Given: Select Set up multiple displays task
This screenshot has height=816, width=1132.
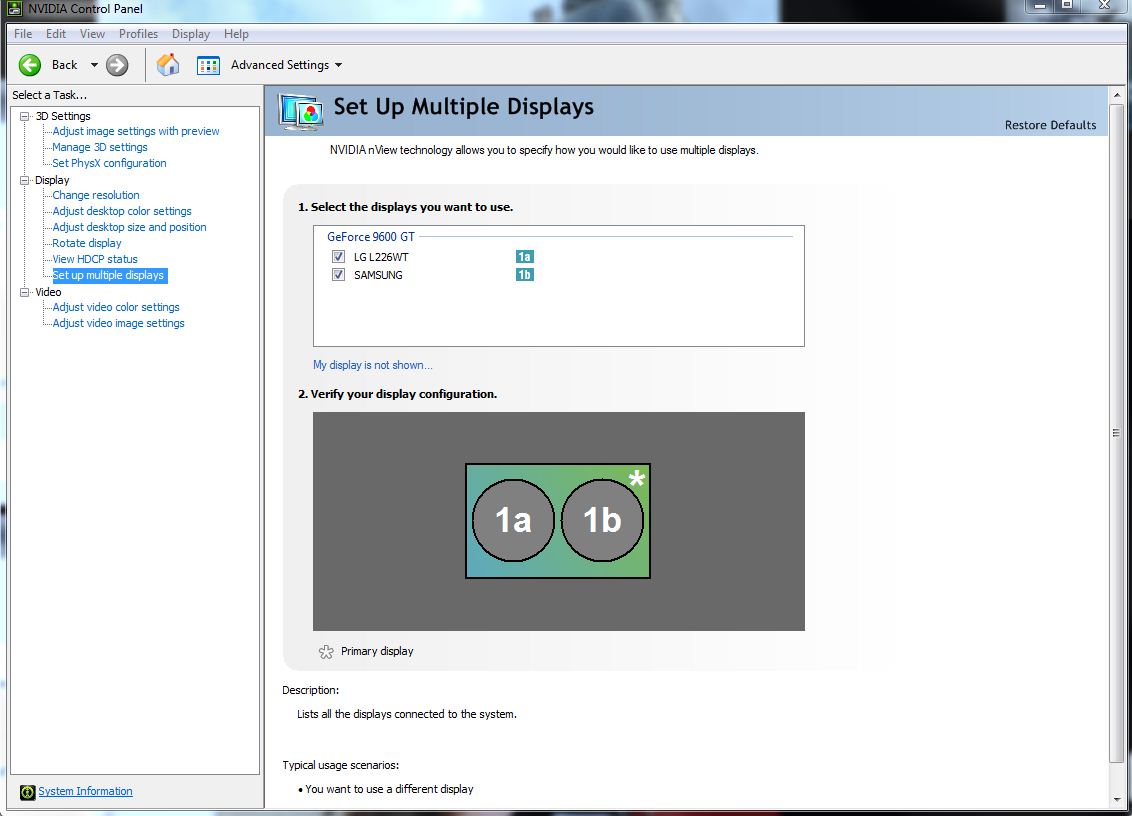Looking at the screenshot, I should (x=109, y=275).
